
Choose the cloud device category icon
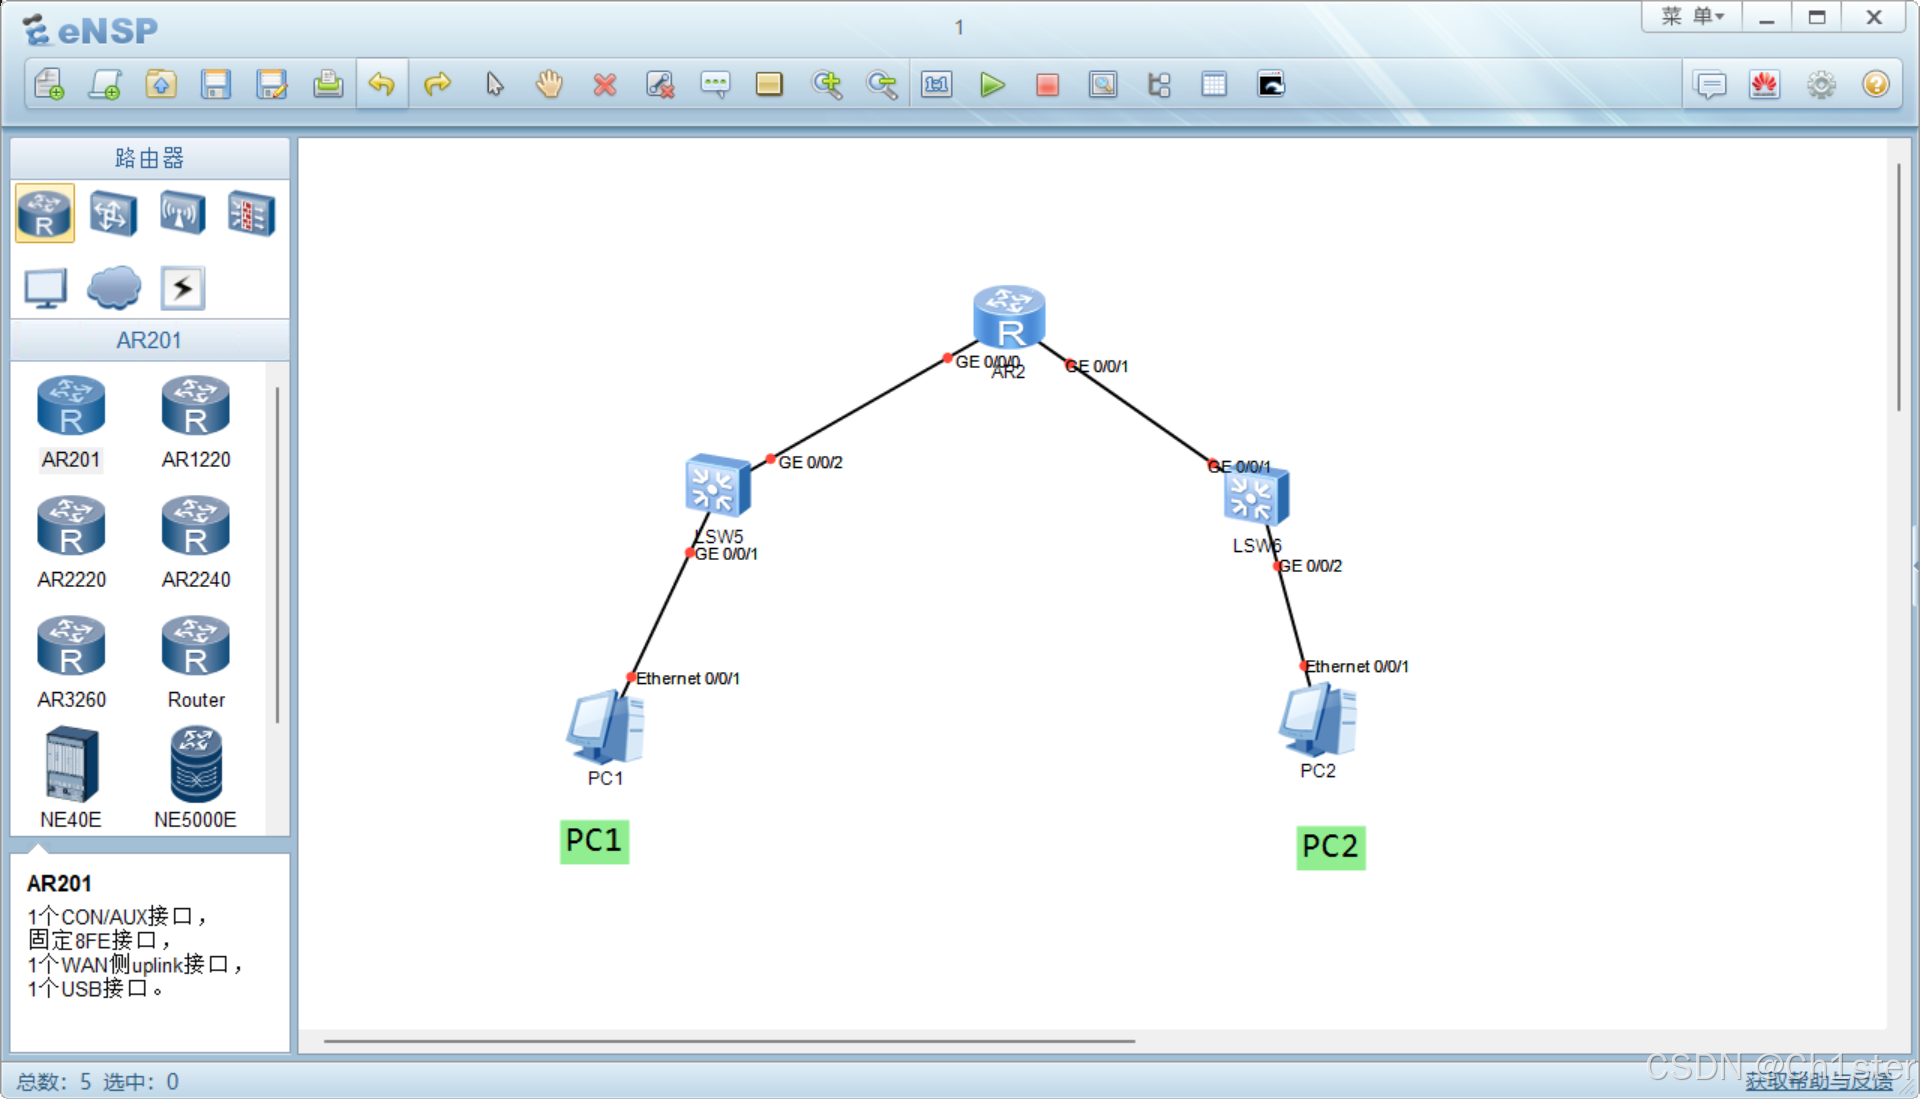point(114,288)
